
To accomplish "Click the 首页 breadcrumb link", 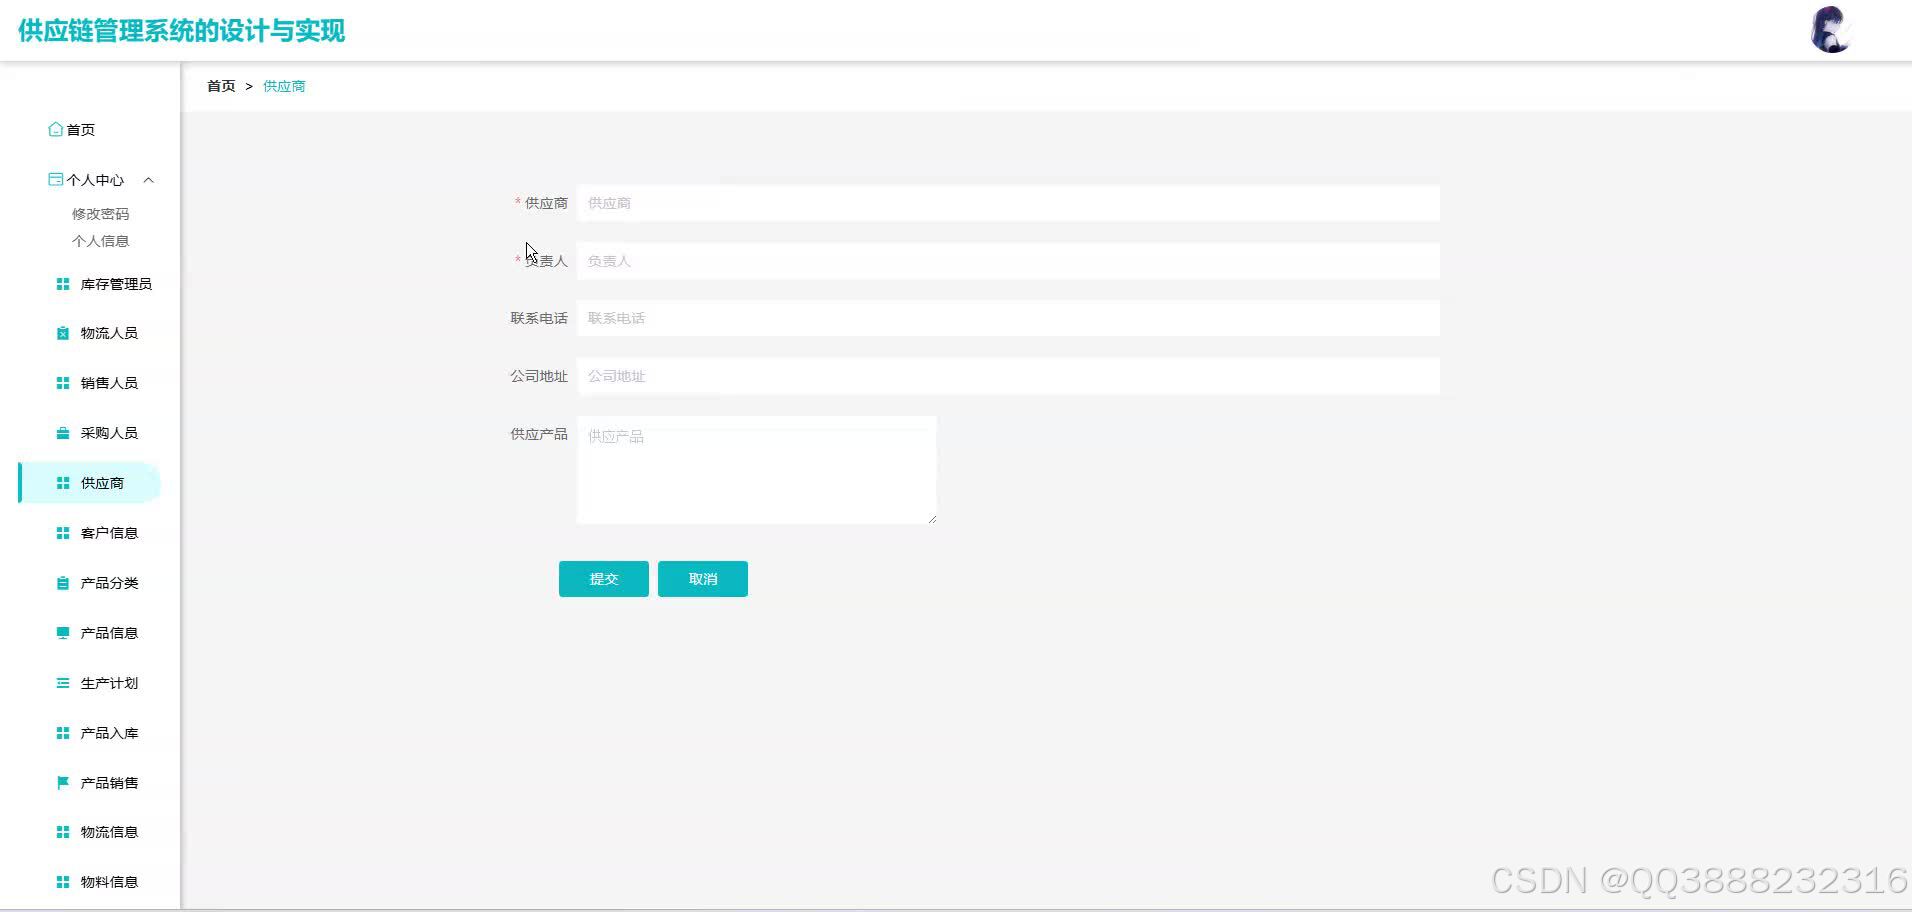I will tap(221, 86).
